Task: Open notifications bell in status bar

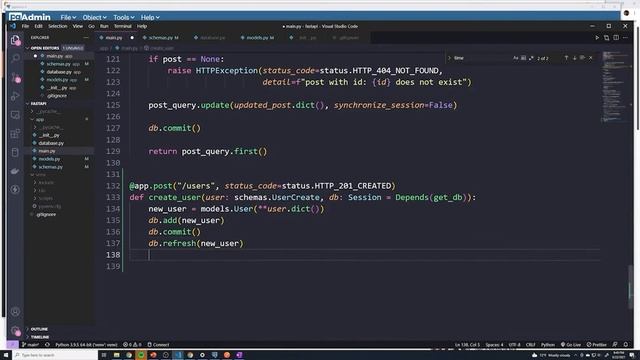Action: click(x=626, y=345)
